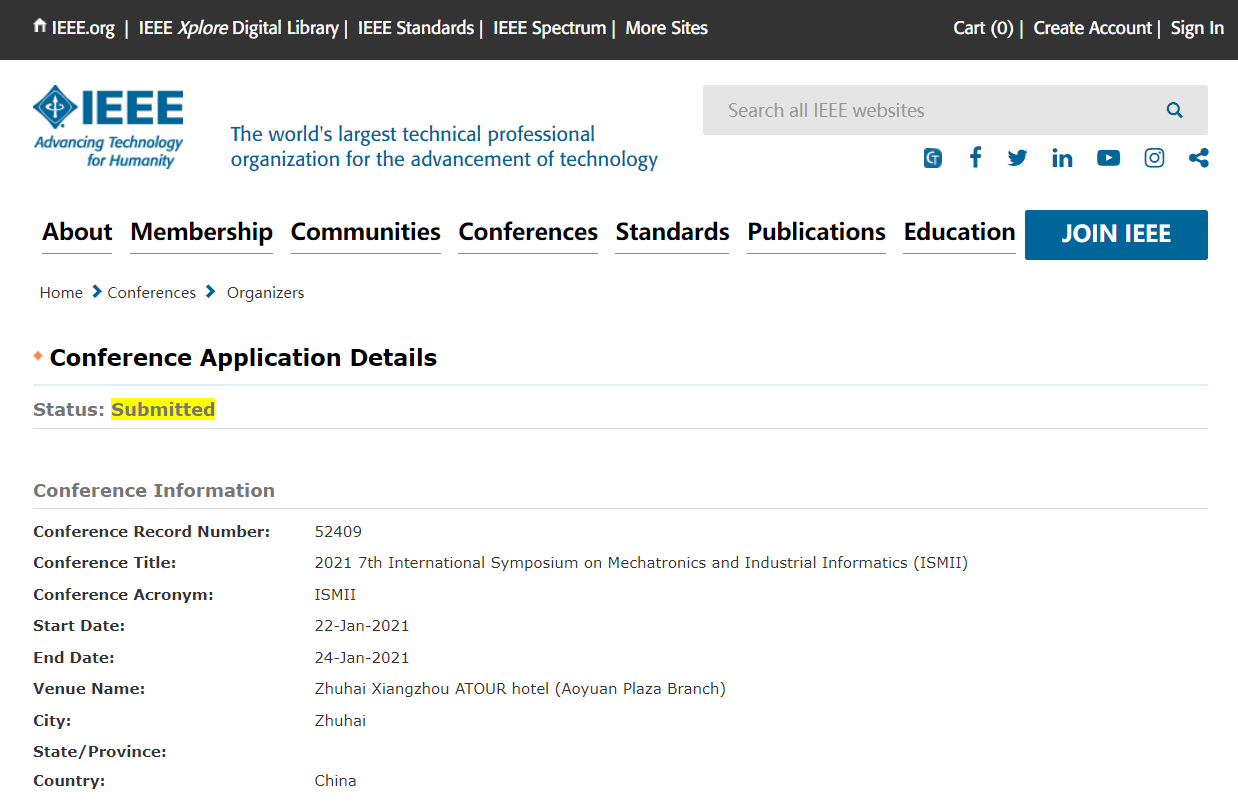The height and width of the screenshot is (812, 1238).
Task: Click the Submitted status label
Action: click(163, 409)
